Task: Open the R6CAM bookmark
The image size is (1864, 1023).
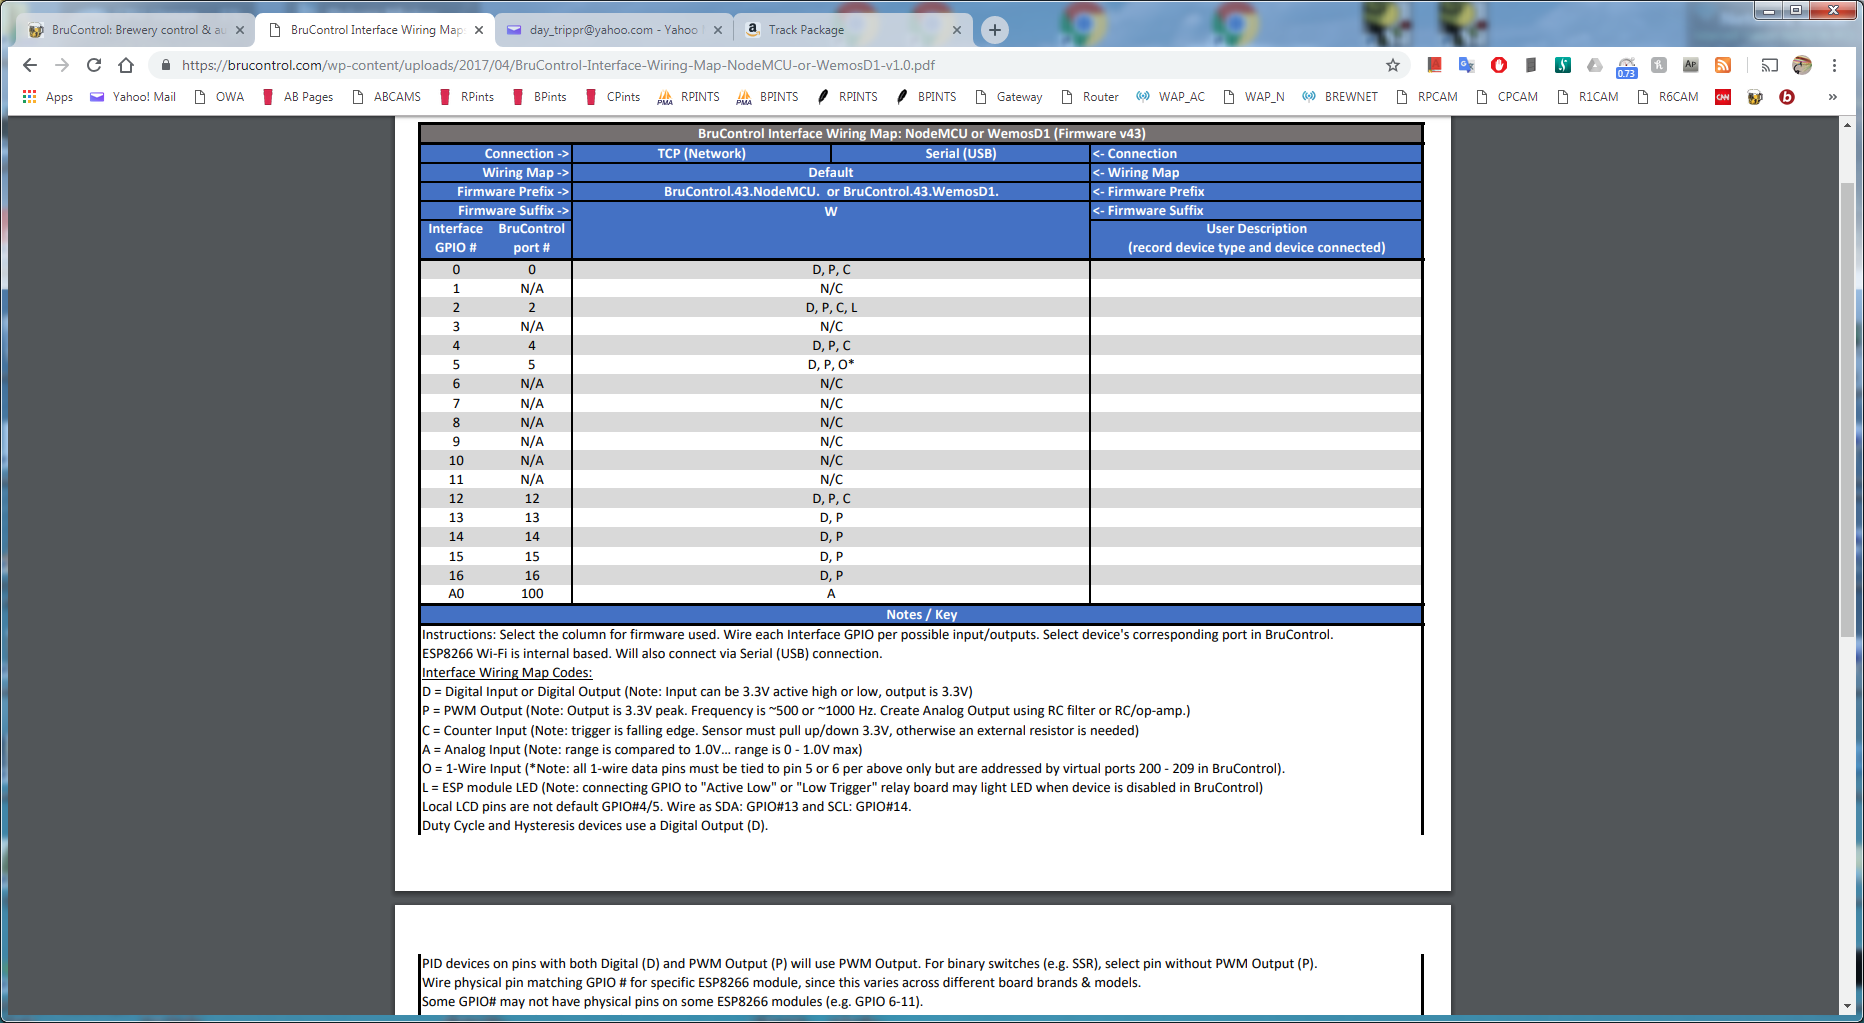Action: pos(1668,97)
